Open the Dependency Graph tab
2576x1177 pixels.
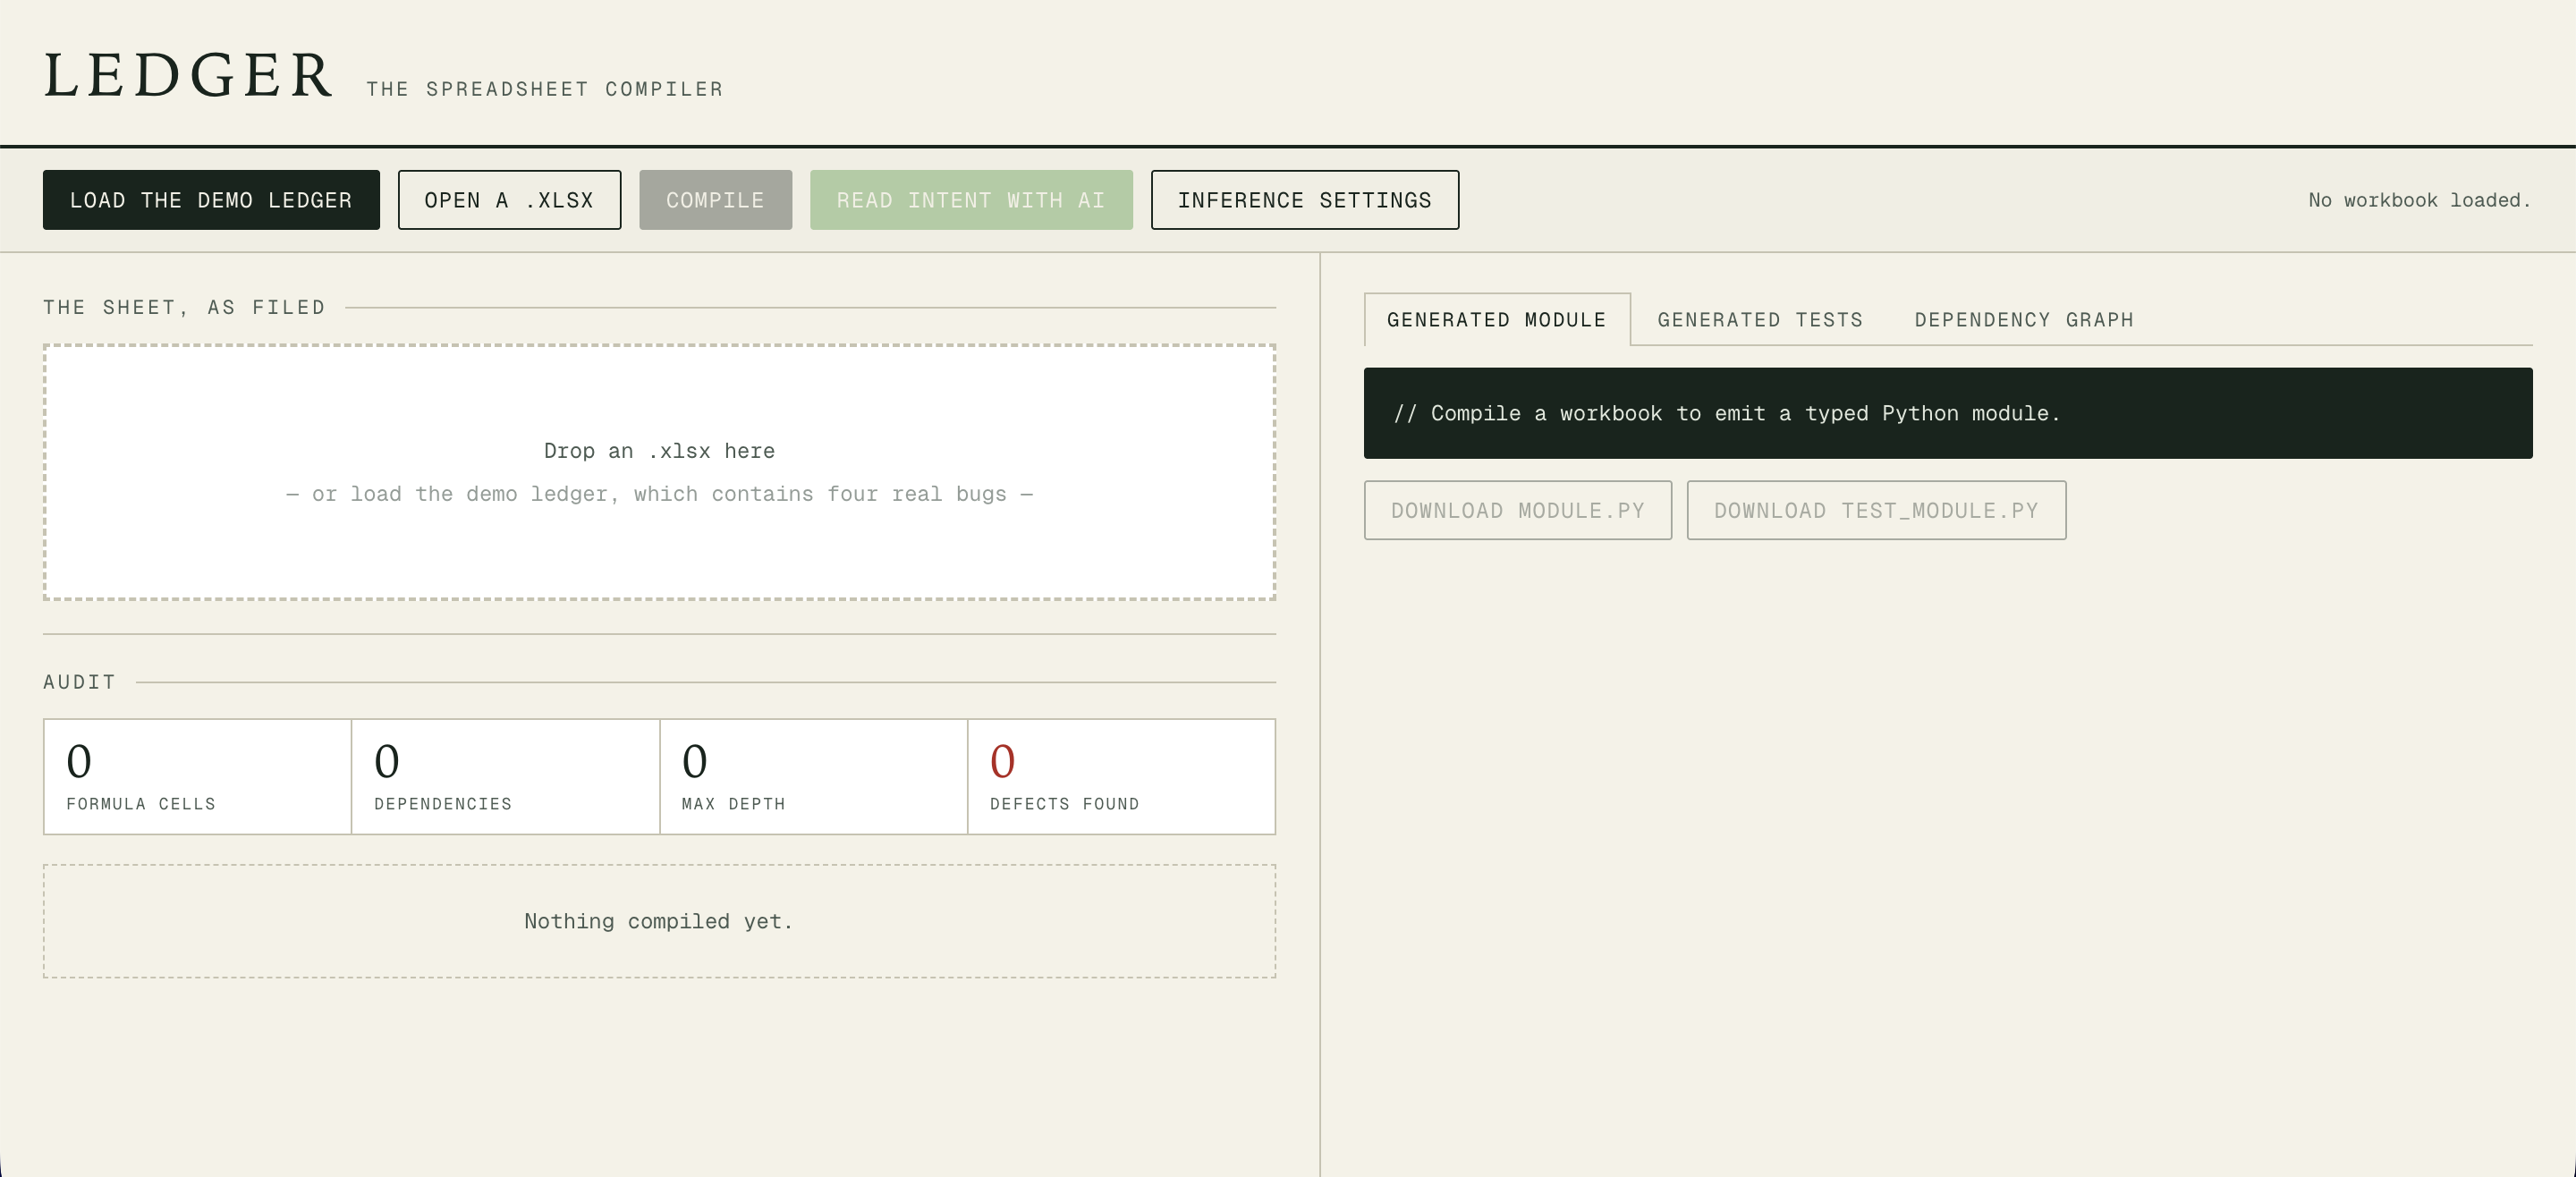coord(2024,320)
